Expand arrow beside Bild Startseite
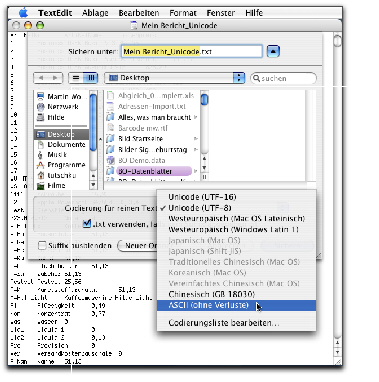379x382 pixels. 196,139
